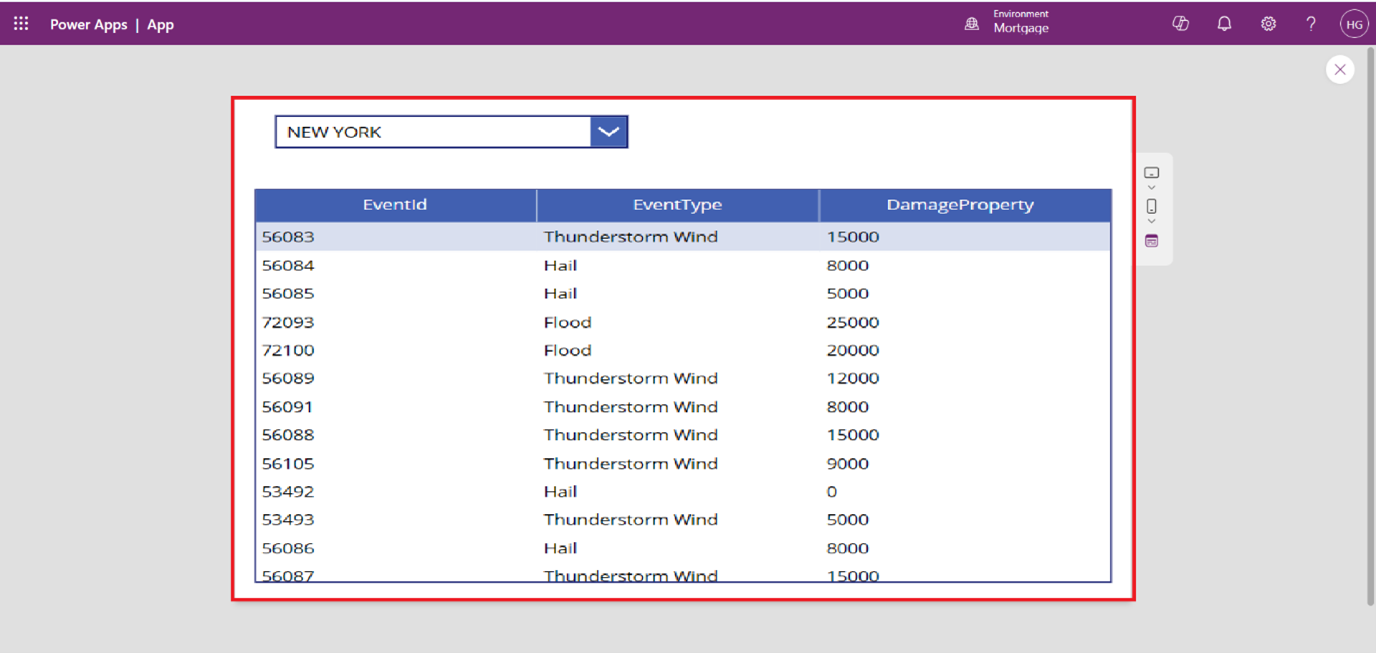Open the notifications bell
This screenshot has width=1376, height=653.
[x=1224, y=24]
